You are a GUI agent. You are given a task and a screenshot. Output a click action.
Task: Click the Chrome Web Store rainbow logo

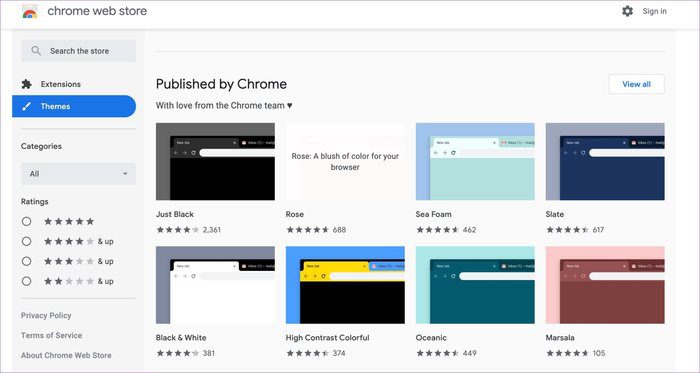(x=30, y=12)
